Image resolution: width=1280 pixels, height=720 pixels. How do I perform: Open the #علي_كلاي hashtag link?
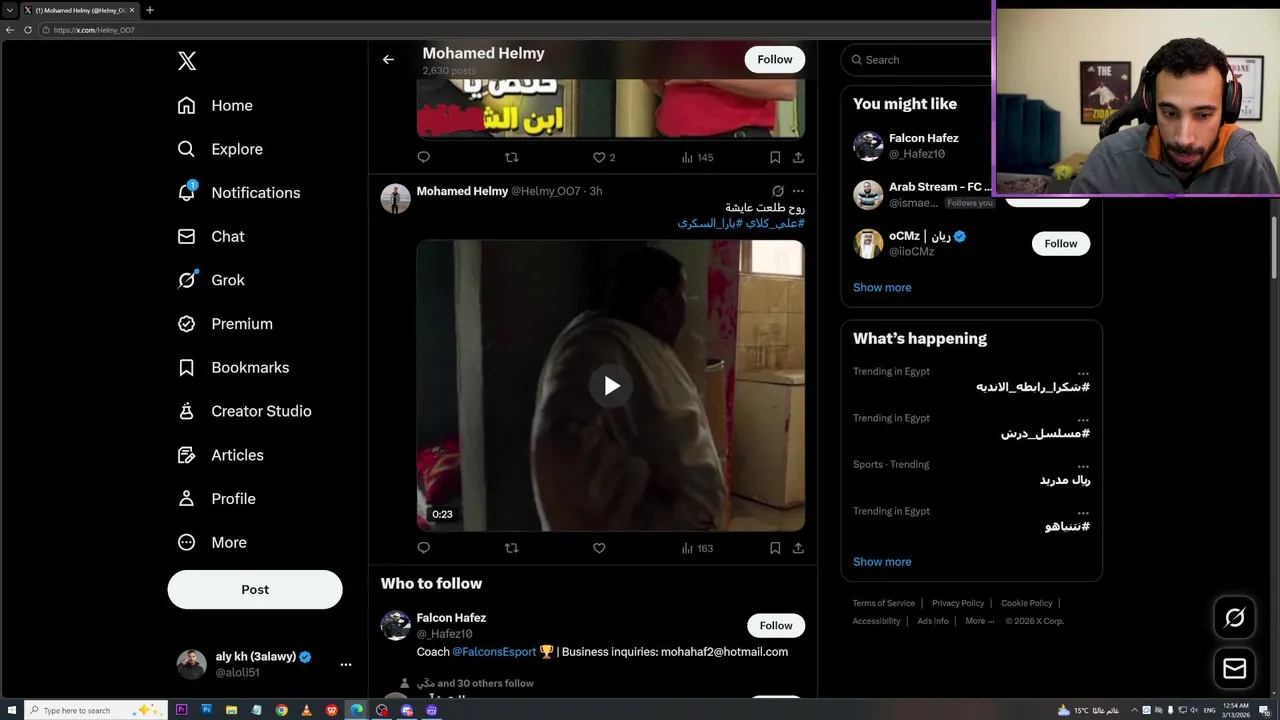pos(776,223)
